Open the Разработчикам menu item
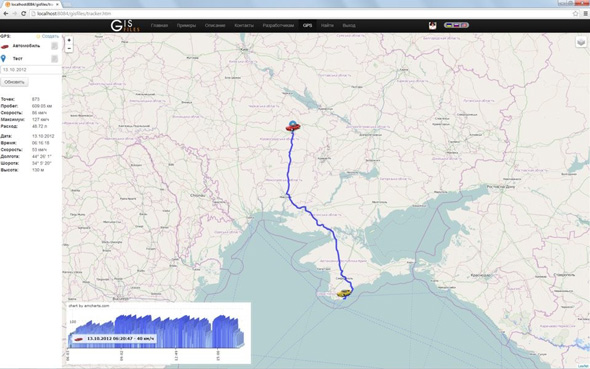590x369 pixels. [278, 26]
